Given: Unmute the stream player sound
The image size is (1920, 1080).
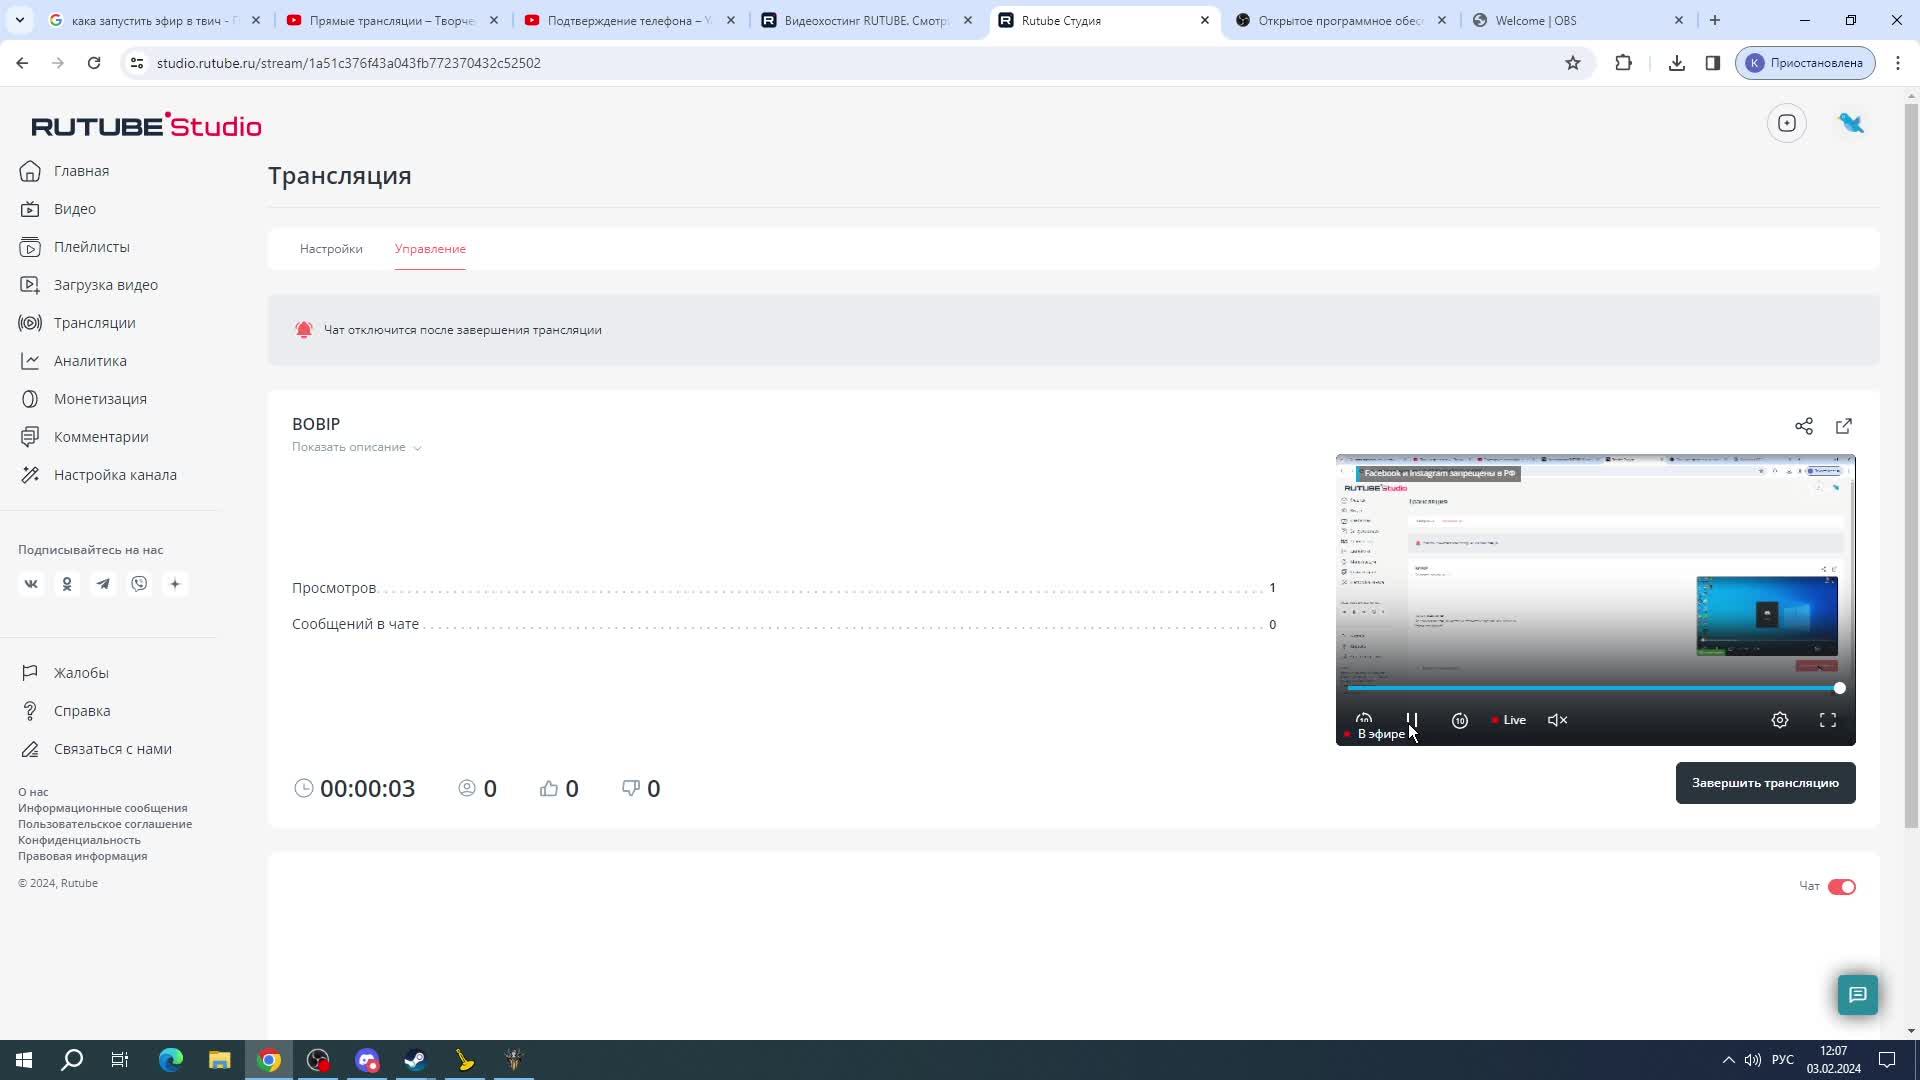Looking at the screenshot, I should pyautogui.click(x=1557, y=720).
